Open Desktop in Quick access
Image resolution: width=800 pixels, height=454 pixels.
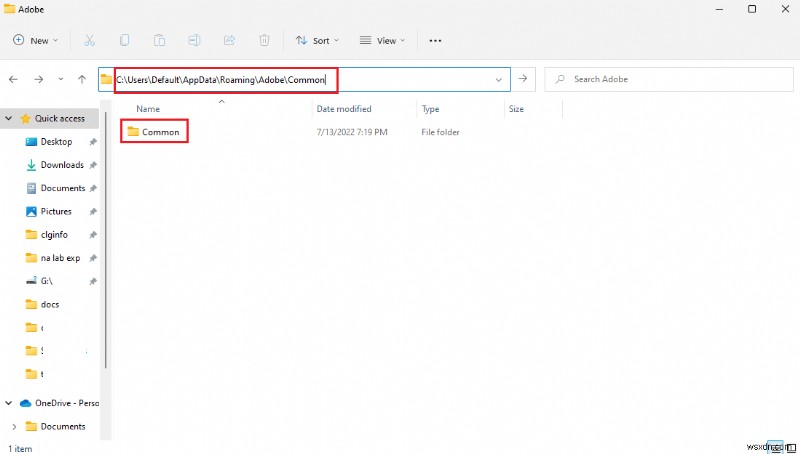[x=56, y=142]
